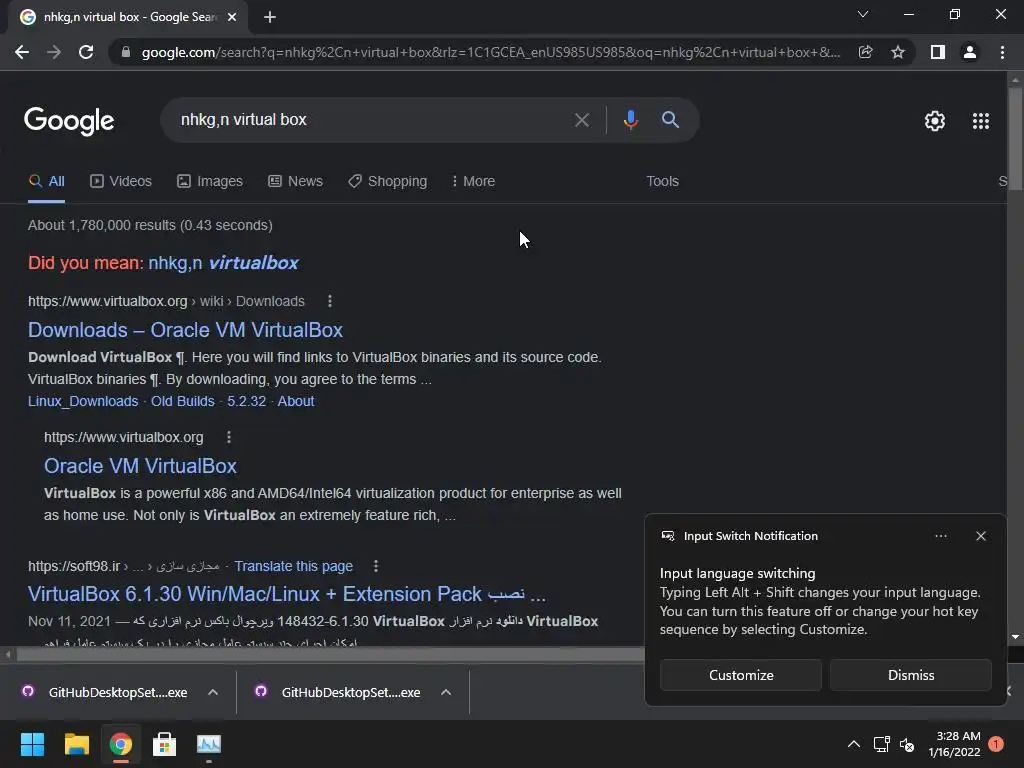This screenshot has height=768, width=1024.
Task: Click the Chrome address bar URL
Action: pos(490,52)
